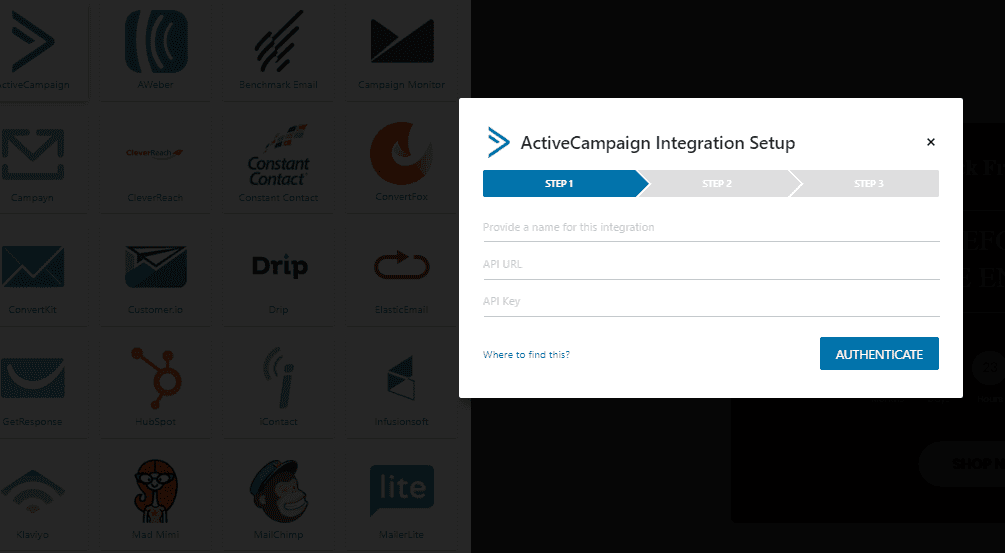This screenshot has height=553, width=1005.
Task: Focus the integration name field
Action: [x=711, y=228]
